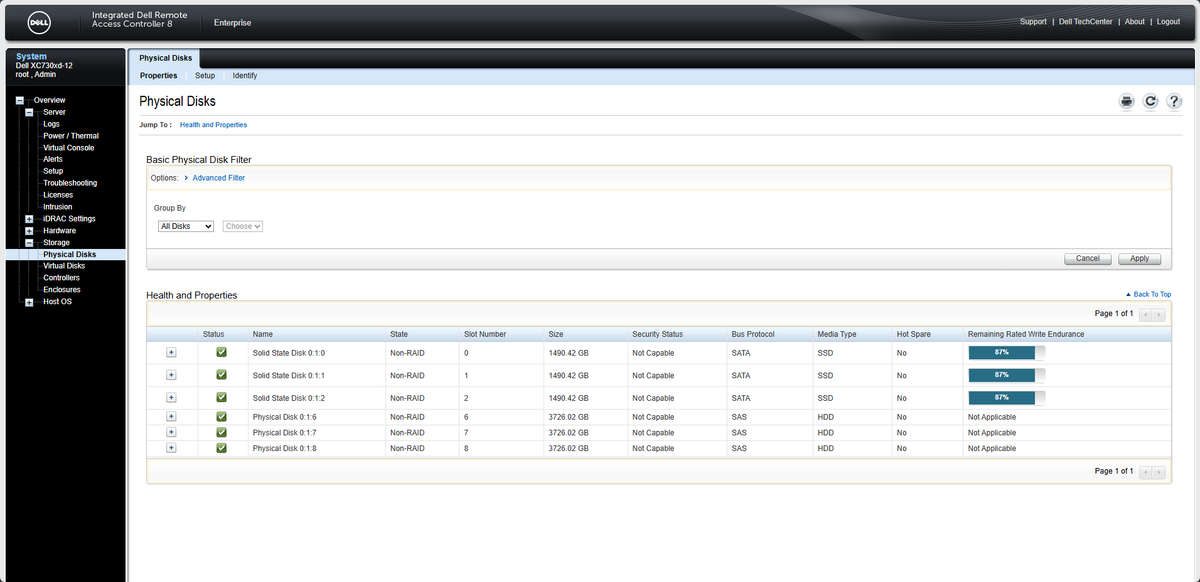The image size is (1200, 582).
Task: Click Logout in the top-right corner
Action: coord(1168,21)
